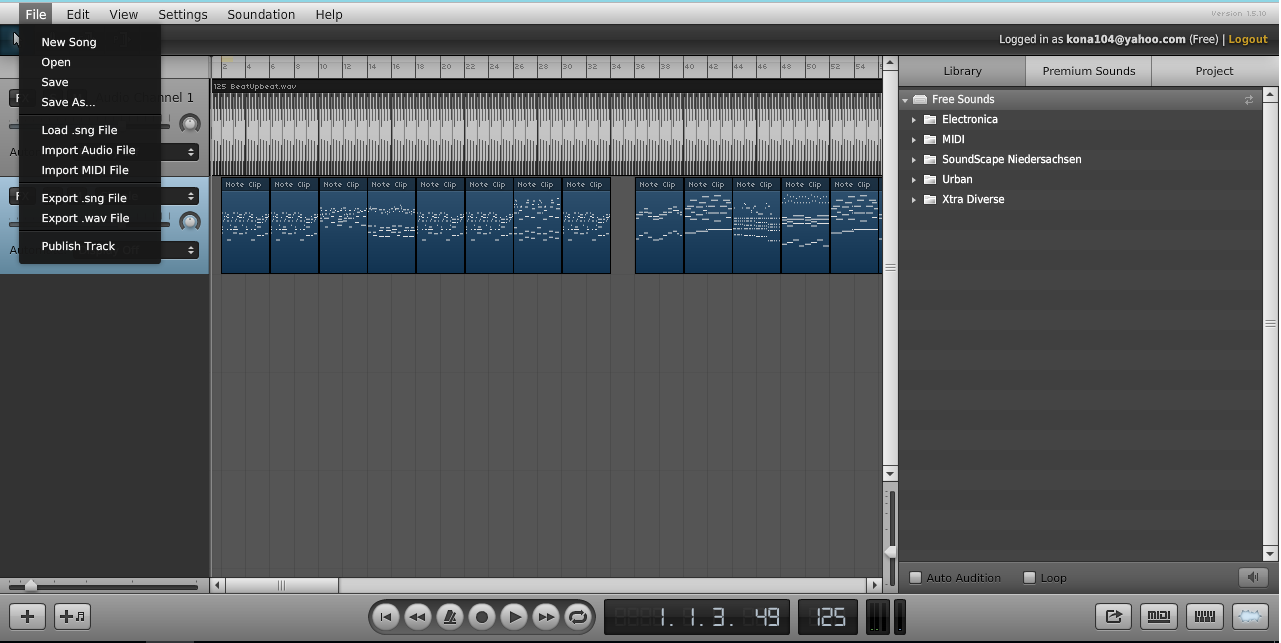Click the refresh icon beside Free Sounds
Image resolution: width=1281 pixels, height=643 pixels.
1248,100
